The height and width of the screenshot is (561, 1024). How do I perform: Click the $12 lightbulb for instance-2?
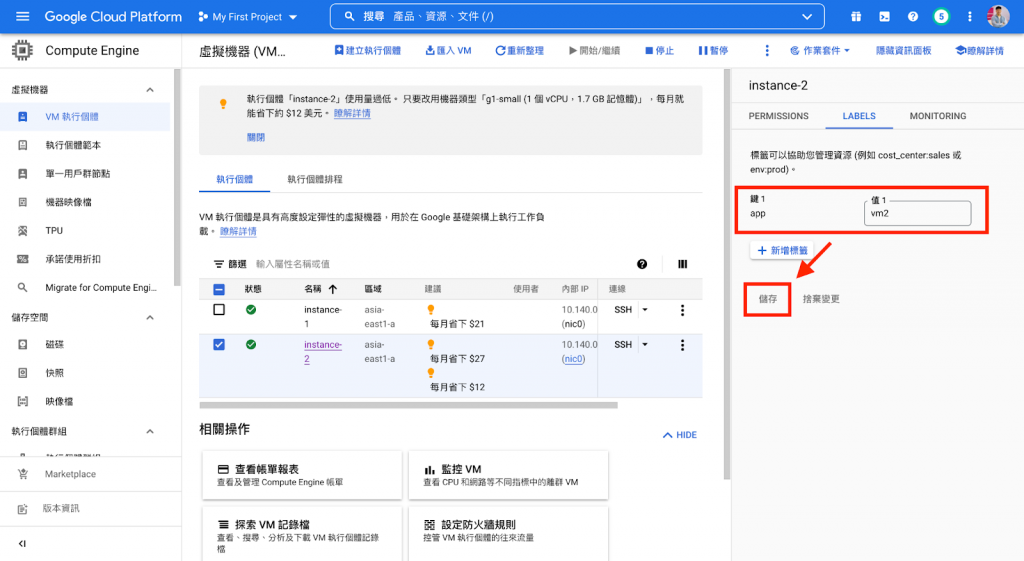click(430, 373)
